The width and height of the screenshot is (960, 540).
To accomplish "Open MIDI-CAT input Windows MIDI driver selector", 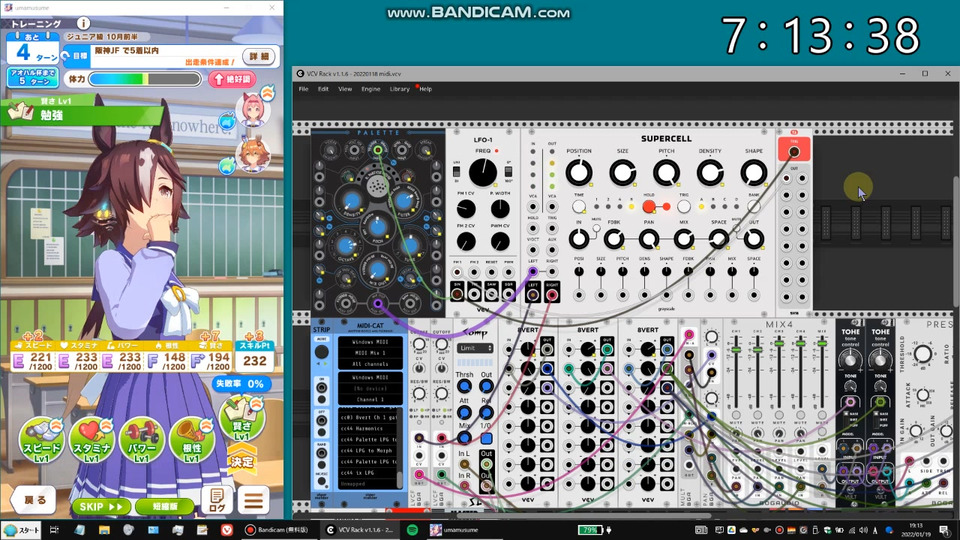I will click(370, 342).
